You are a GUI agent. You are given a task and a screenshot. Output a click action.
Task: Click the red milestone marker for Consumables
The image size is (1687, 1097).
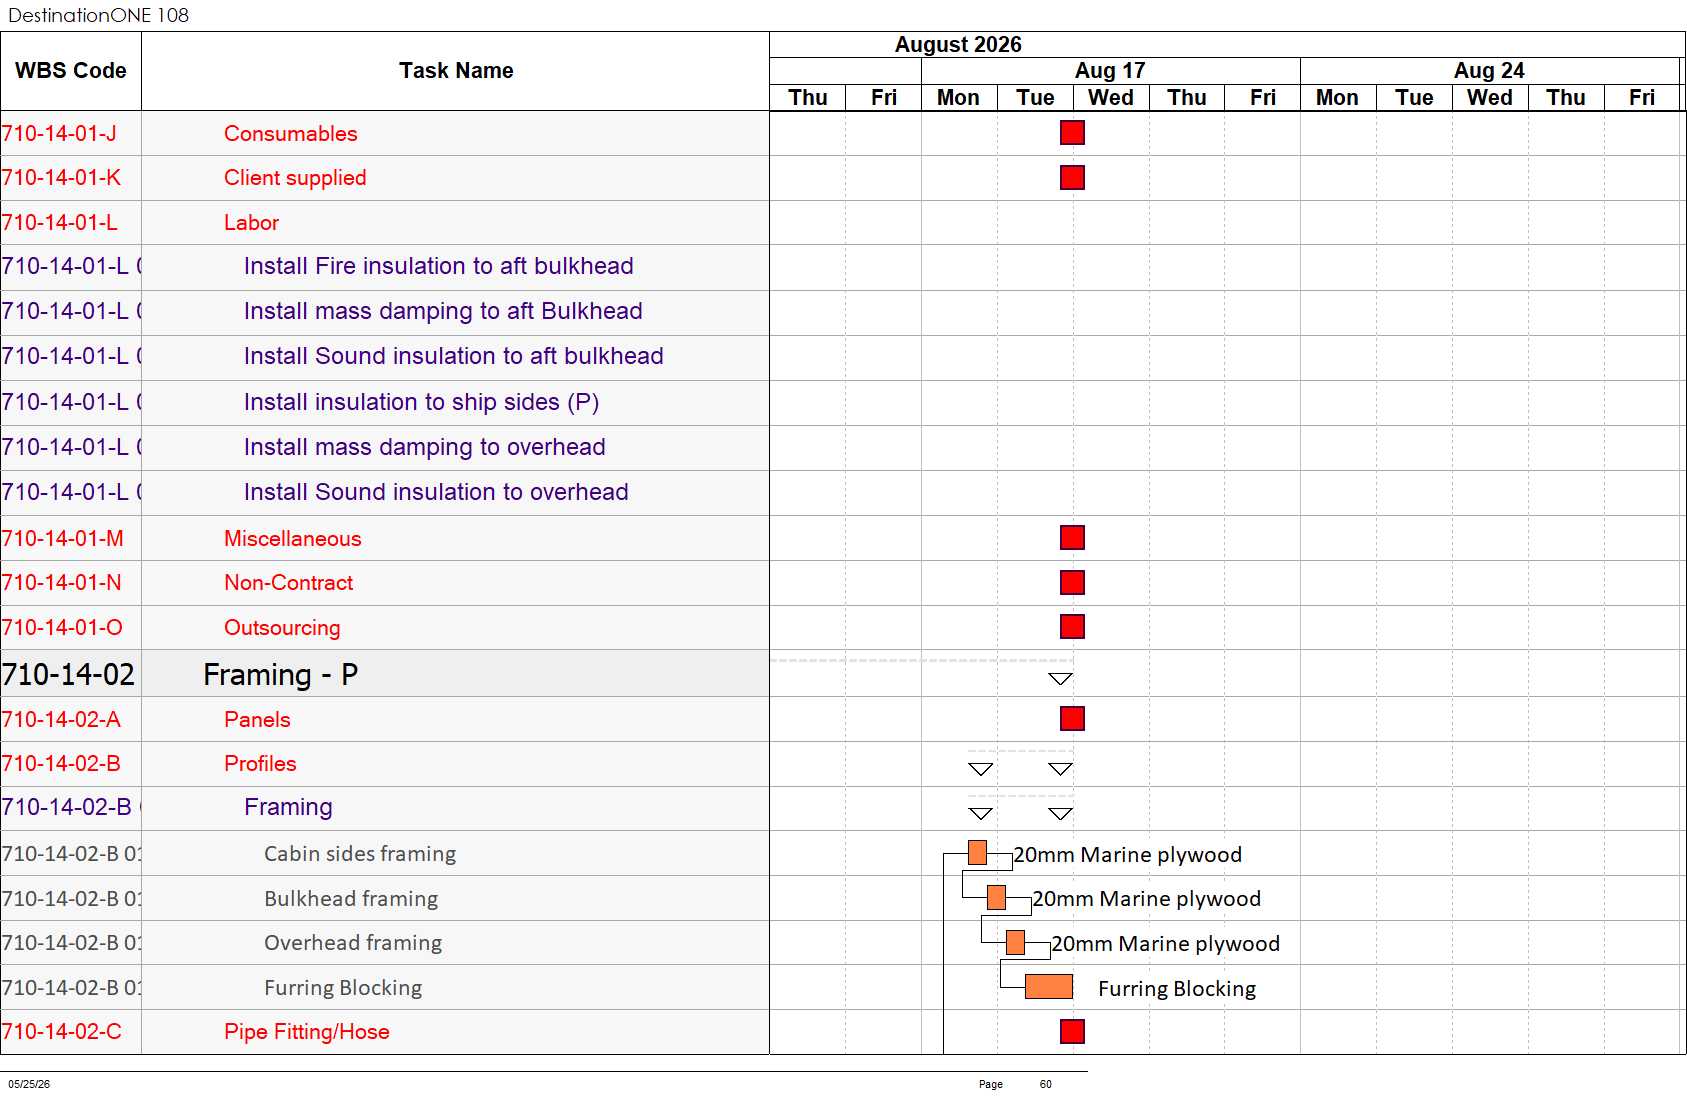tap(1072, 133)
